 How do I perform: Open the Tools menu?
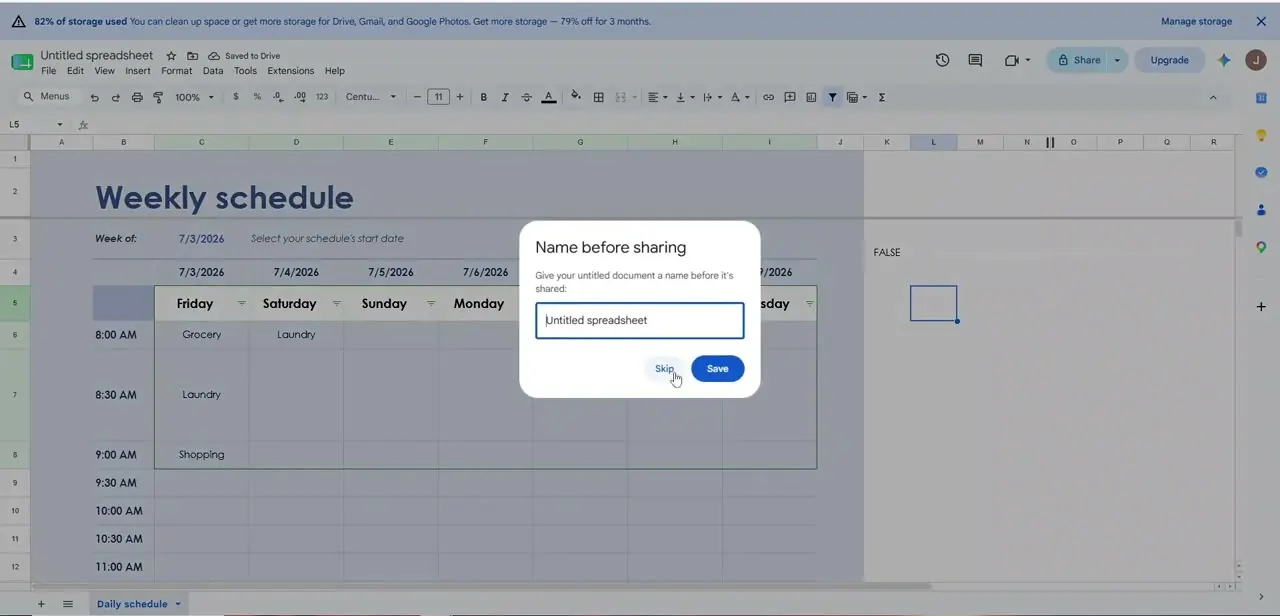(245, 71)
